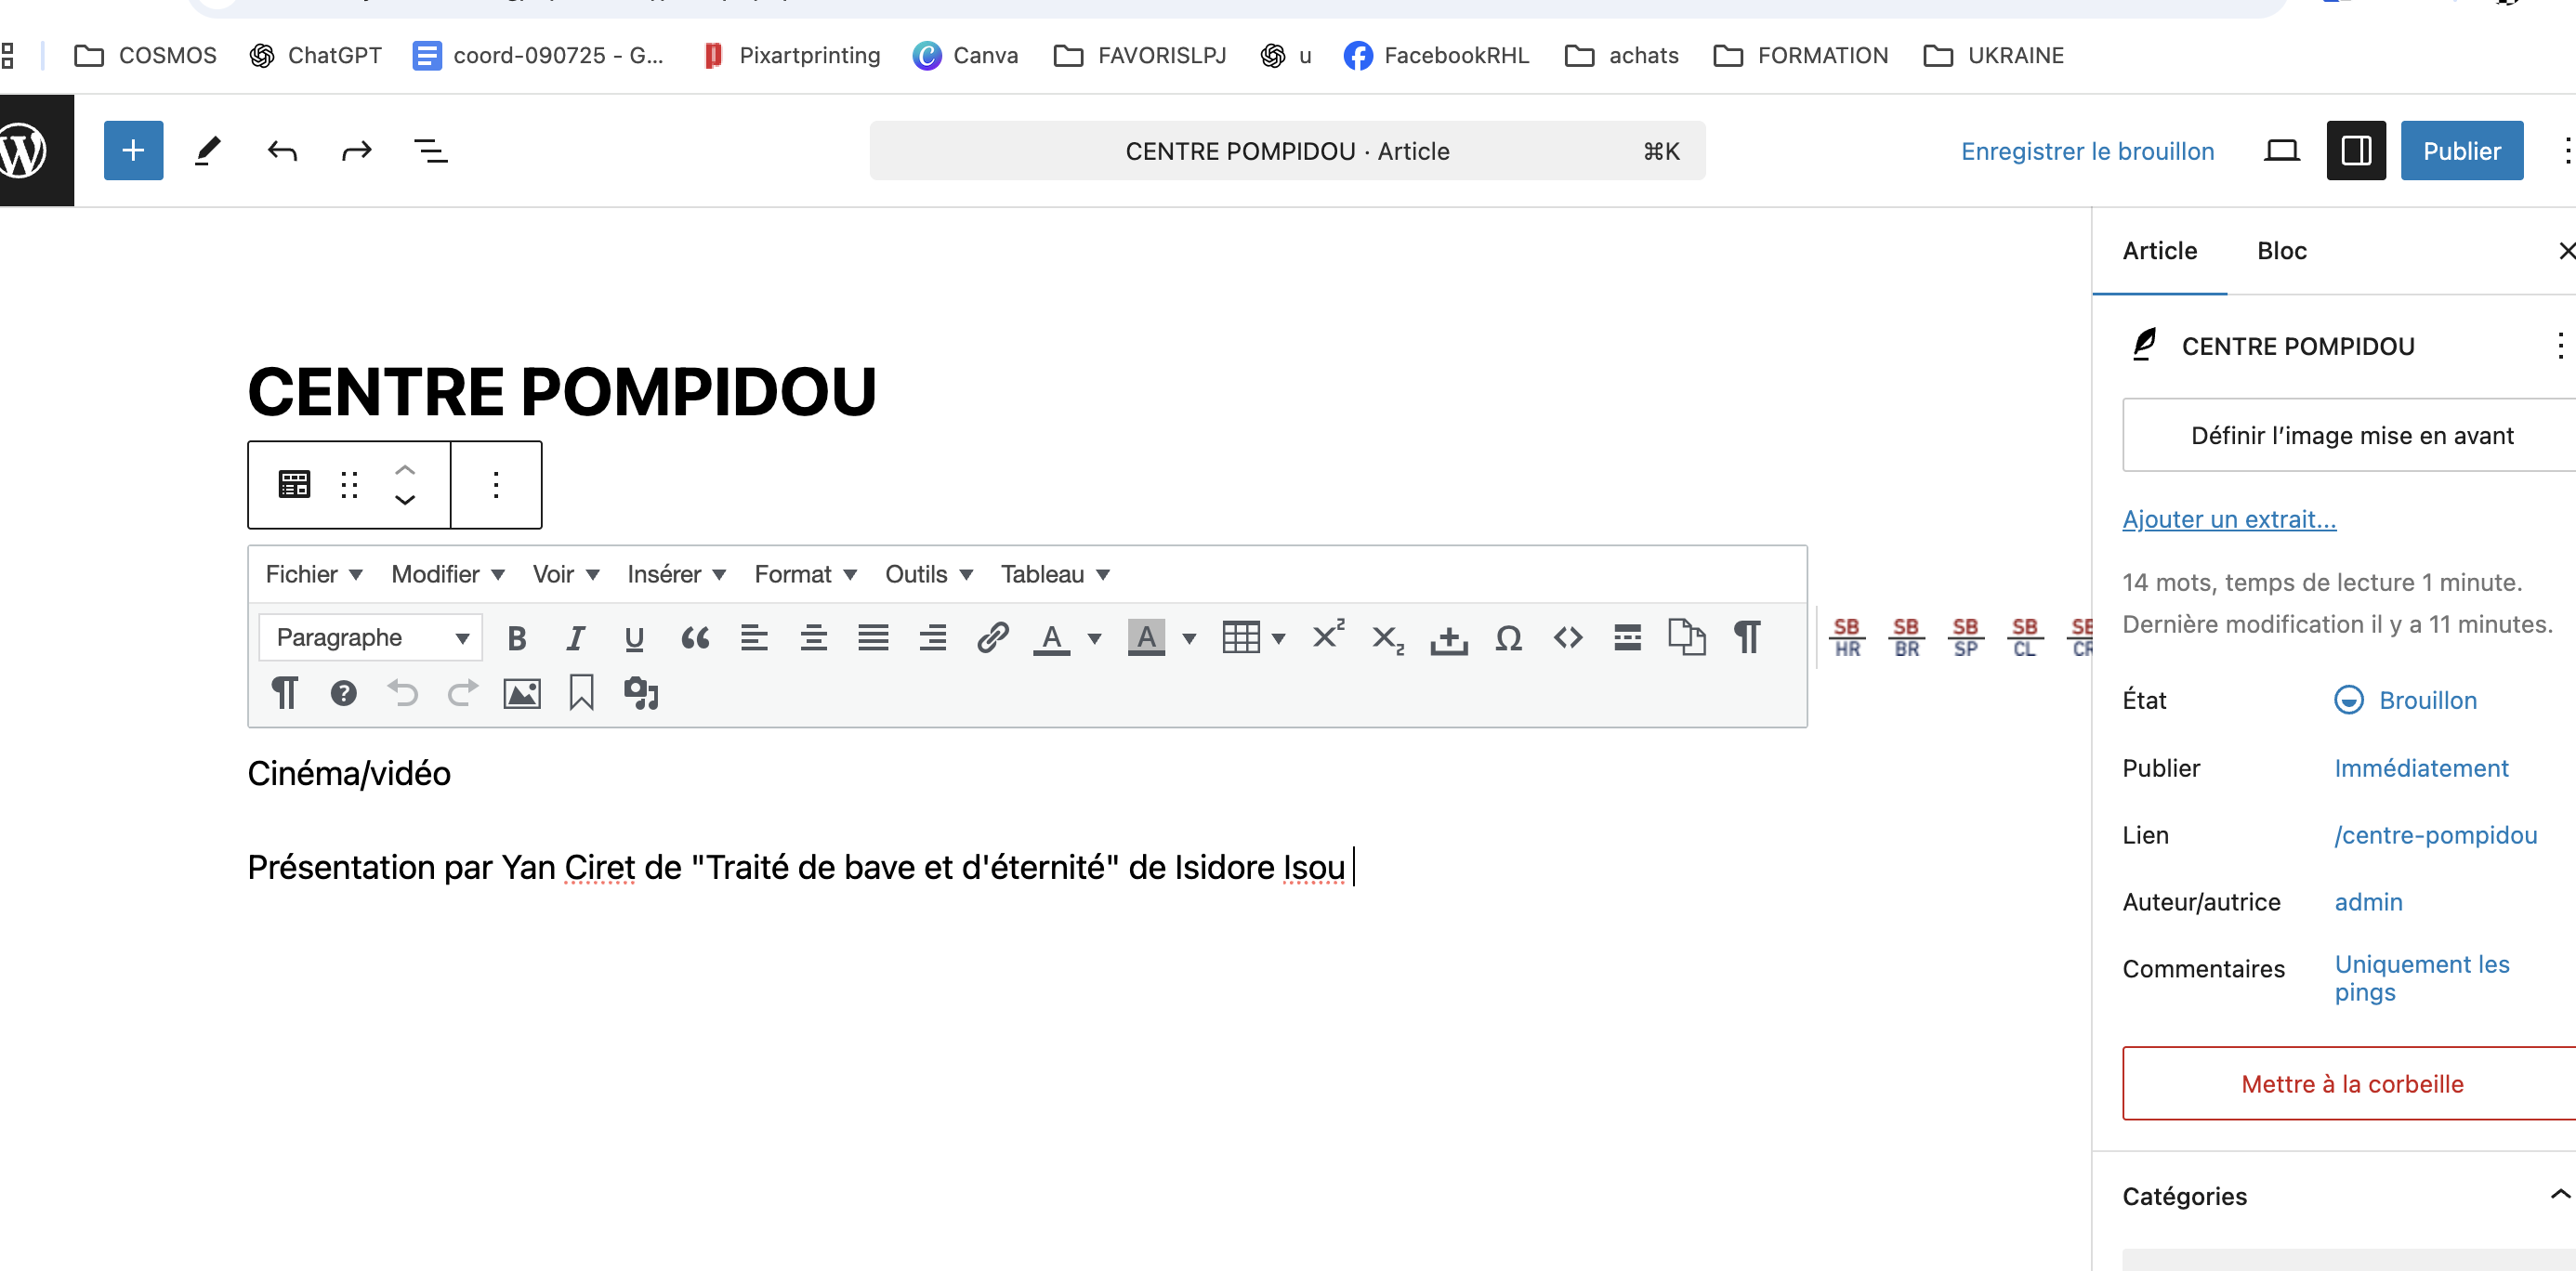Click Définir l'image mise en avant
The height and width of the screenshot is (1271, 2576).
pos(2352,435)
